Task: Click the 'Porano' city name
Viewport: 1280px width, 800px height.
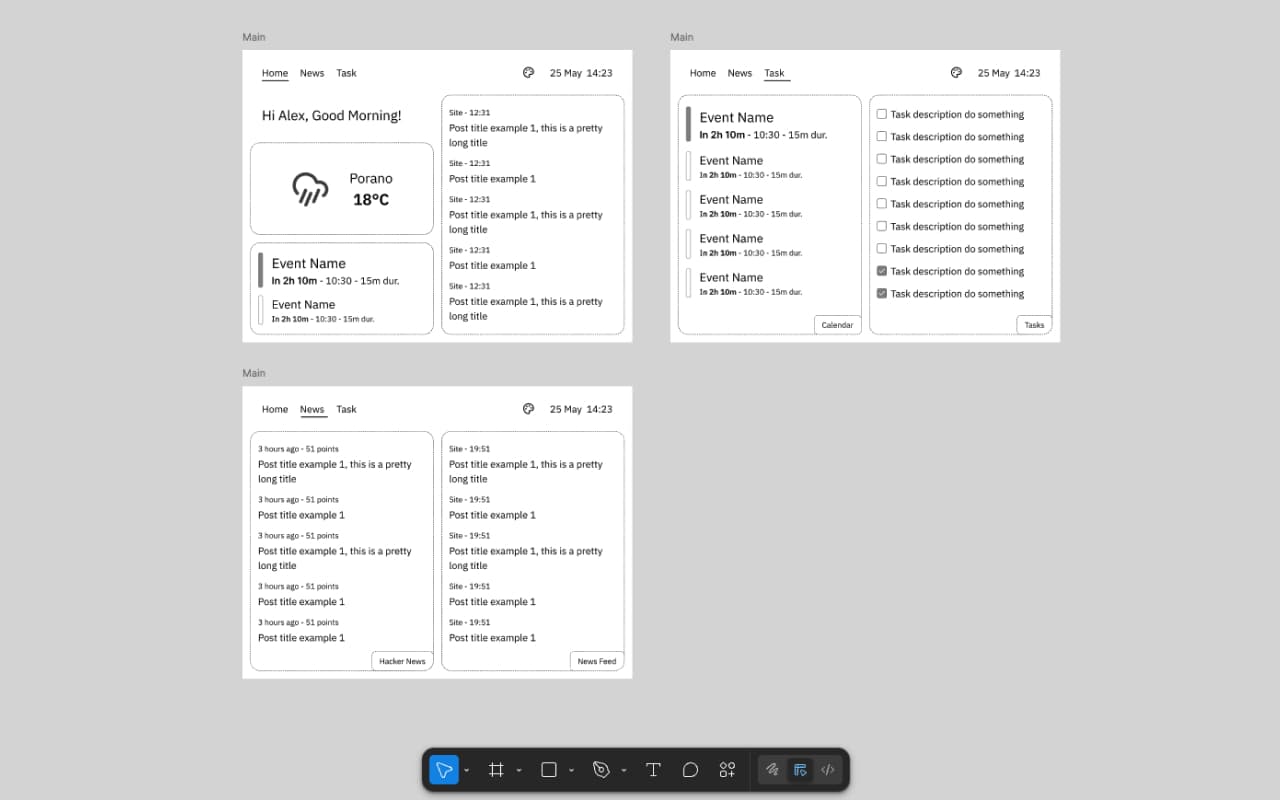Action: [x=371, y=178]
